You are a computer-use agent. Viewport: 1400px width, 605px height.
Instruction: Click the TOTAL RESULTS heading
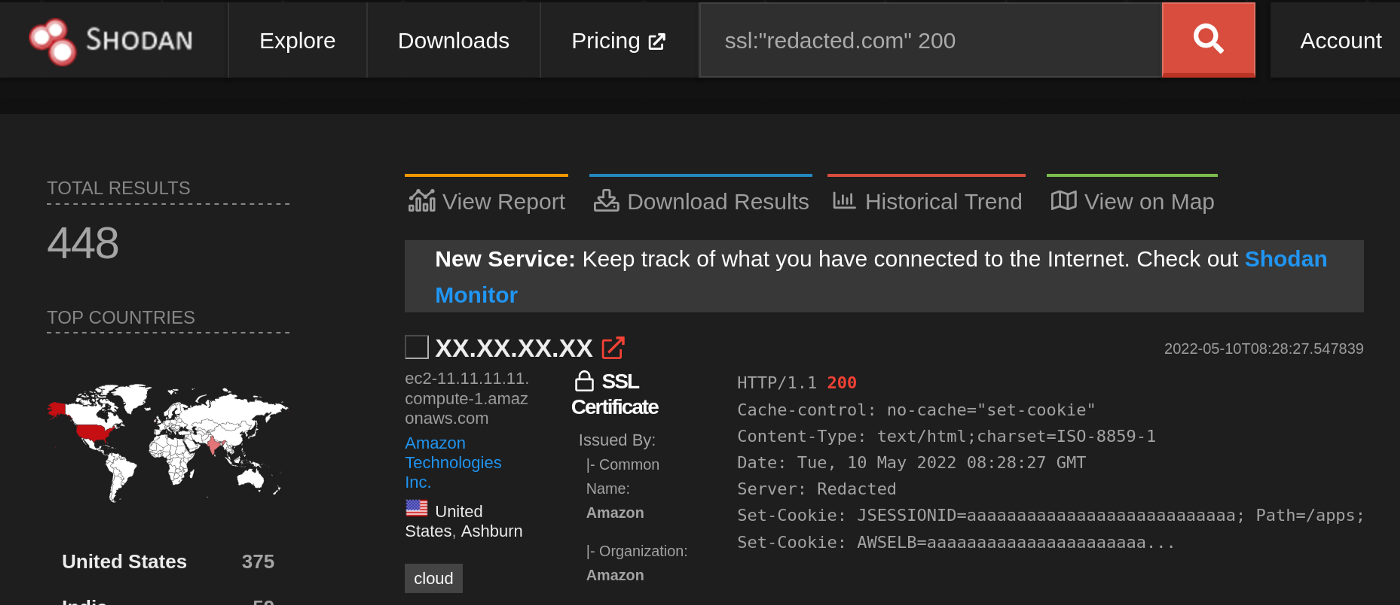point(118,188)
